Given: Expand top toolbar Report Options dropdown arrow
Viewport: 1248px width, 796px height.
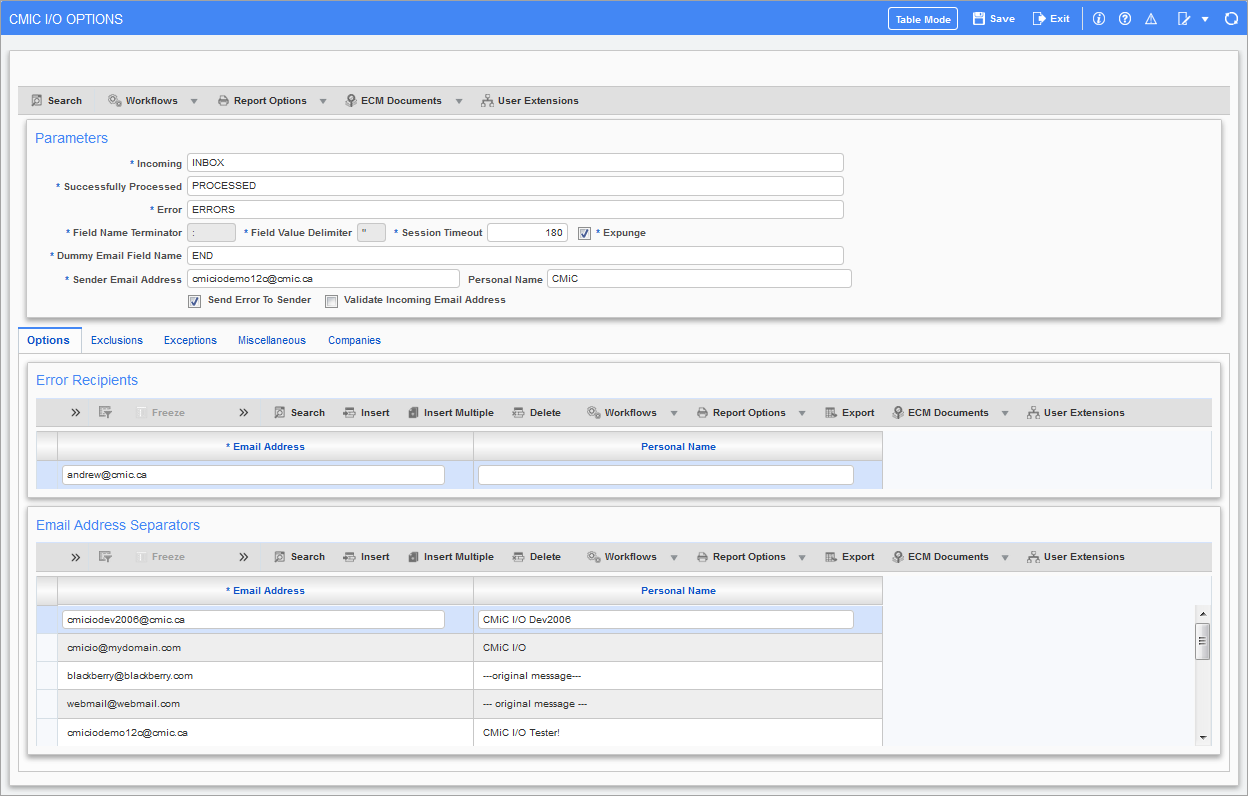Looking at the screenshot, I should tap(323, 101).
